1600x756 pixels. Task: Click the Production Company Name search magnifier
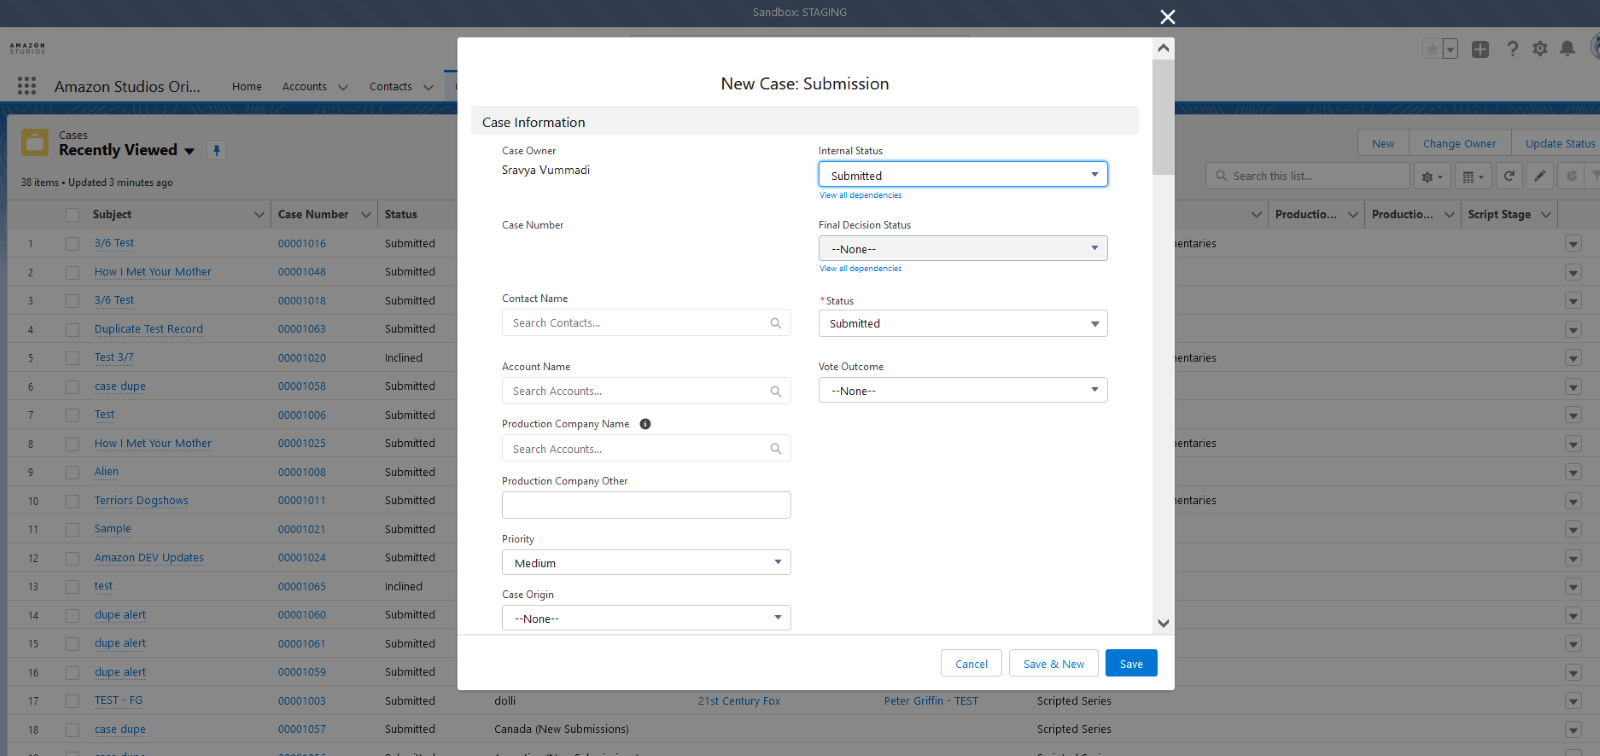pyautogui.click(x=775, y=449)
